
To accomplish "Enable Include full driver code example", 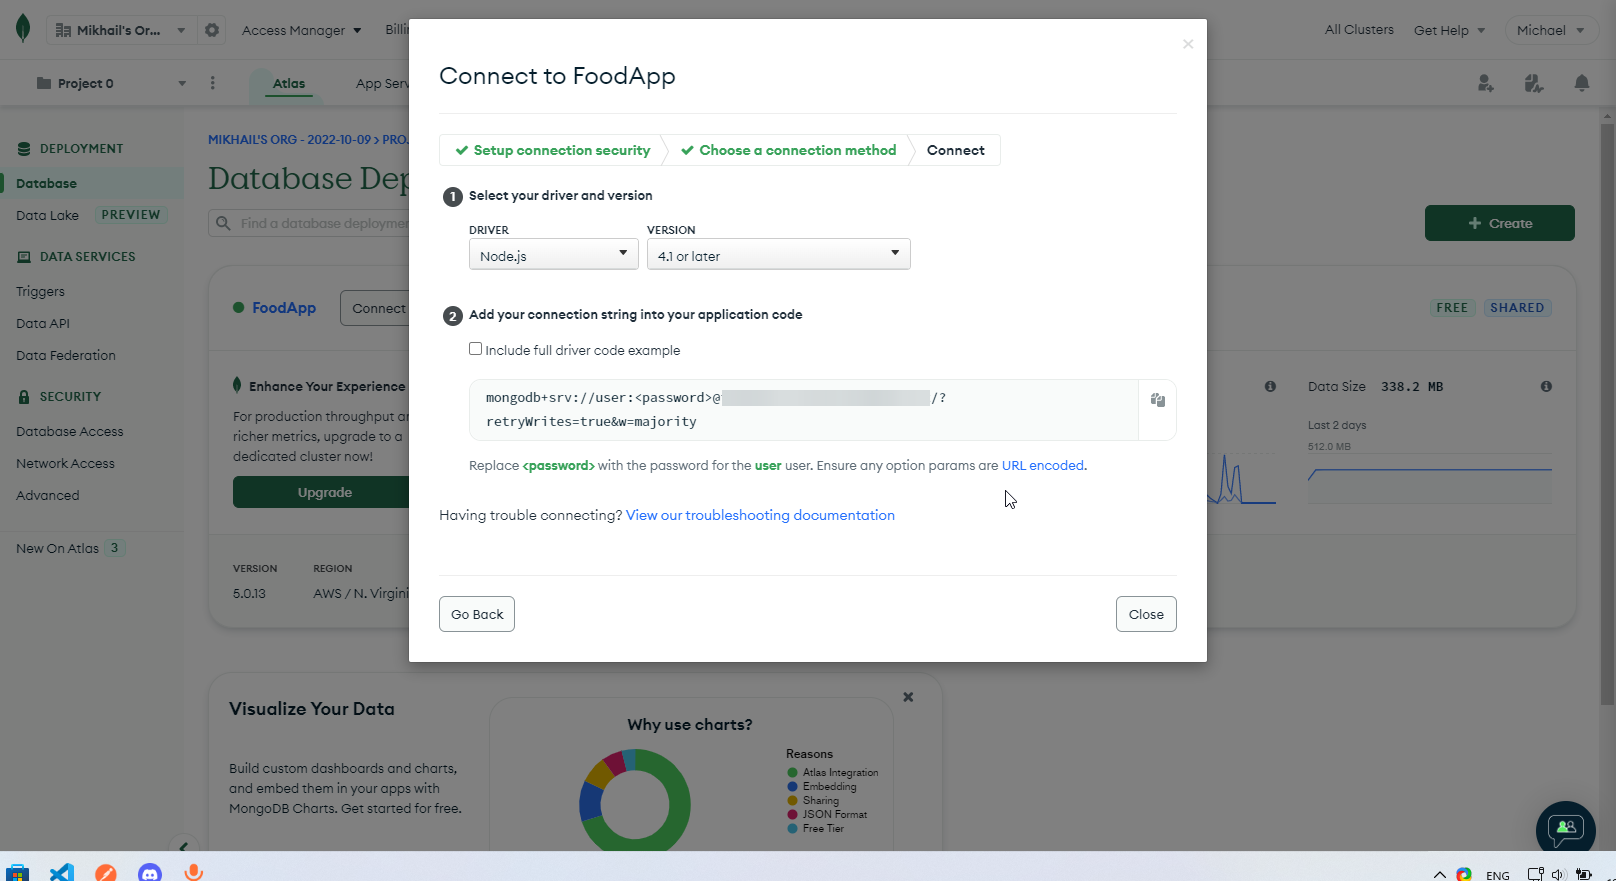I will click(x=476, y=349).
